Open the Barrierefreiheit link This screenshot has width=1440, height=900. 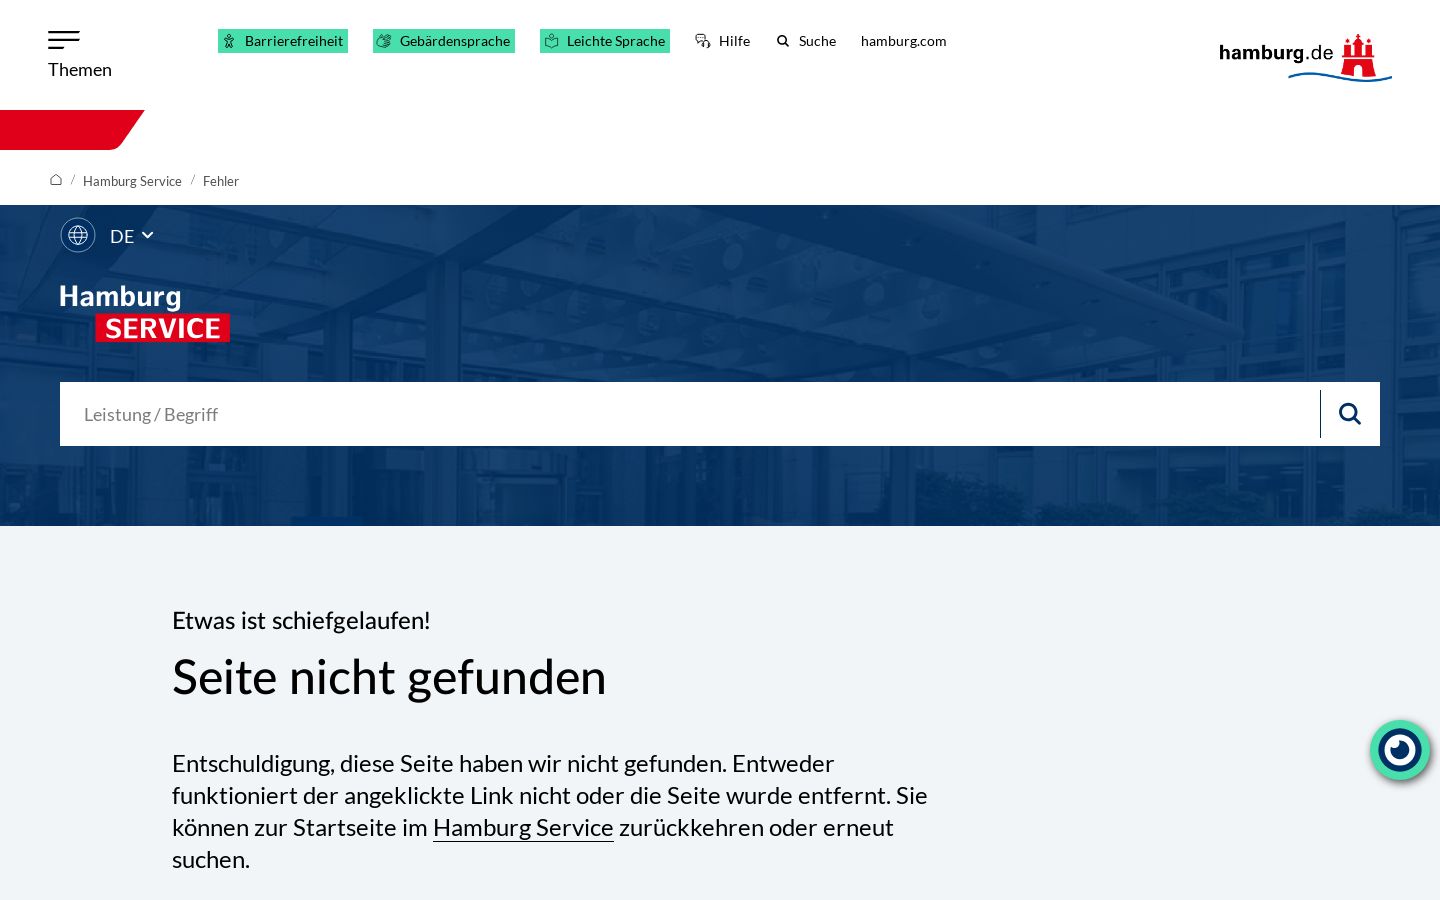pos(283,41)
